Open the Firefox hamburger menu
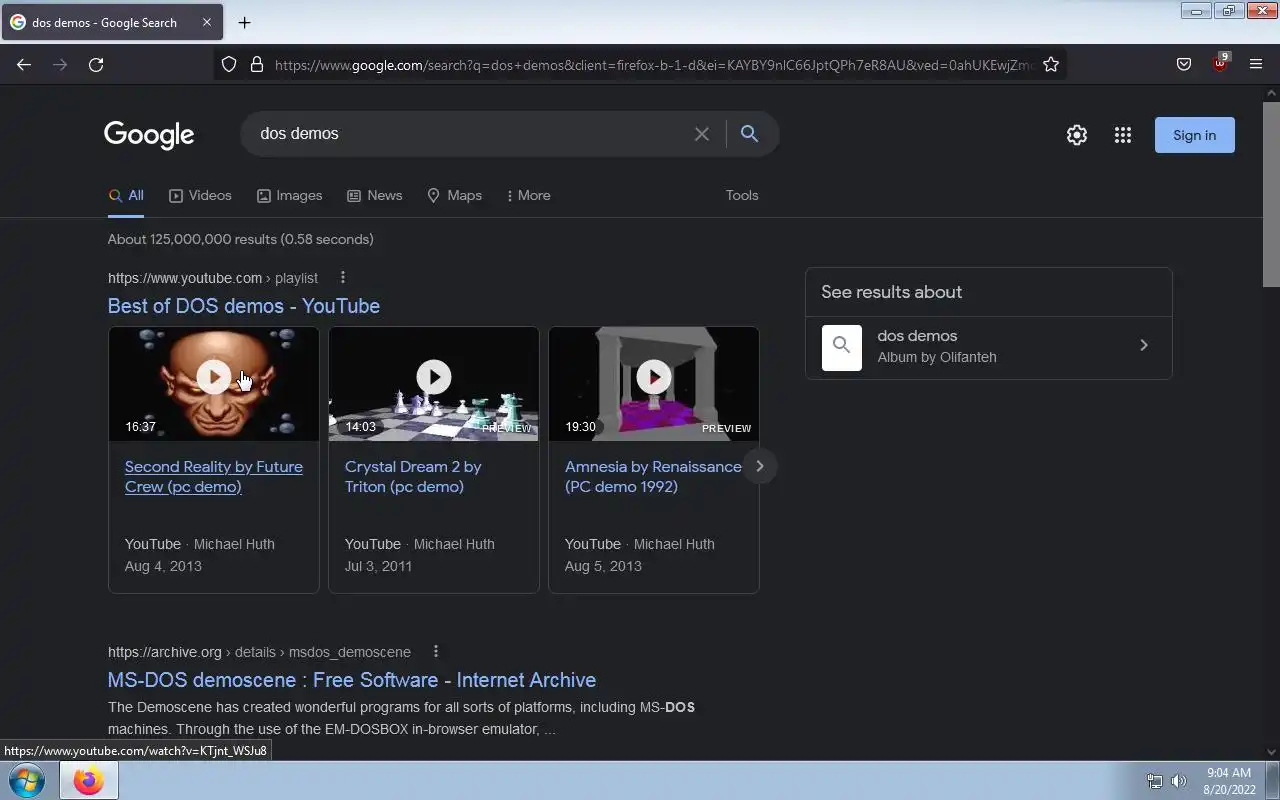Image resolution: width=1280 pixels, height=800 pixels. tap(1256, 64)
